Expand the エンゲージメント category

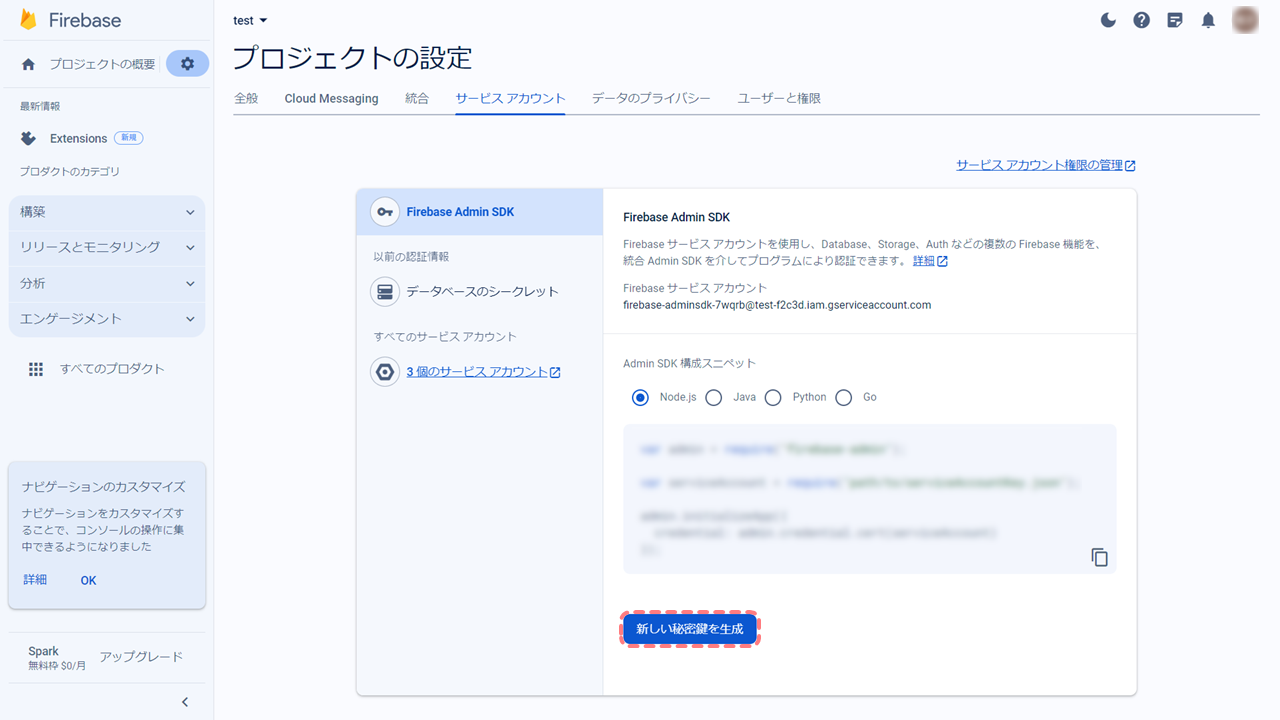tap(106, 319)
